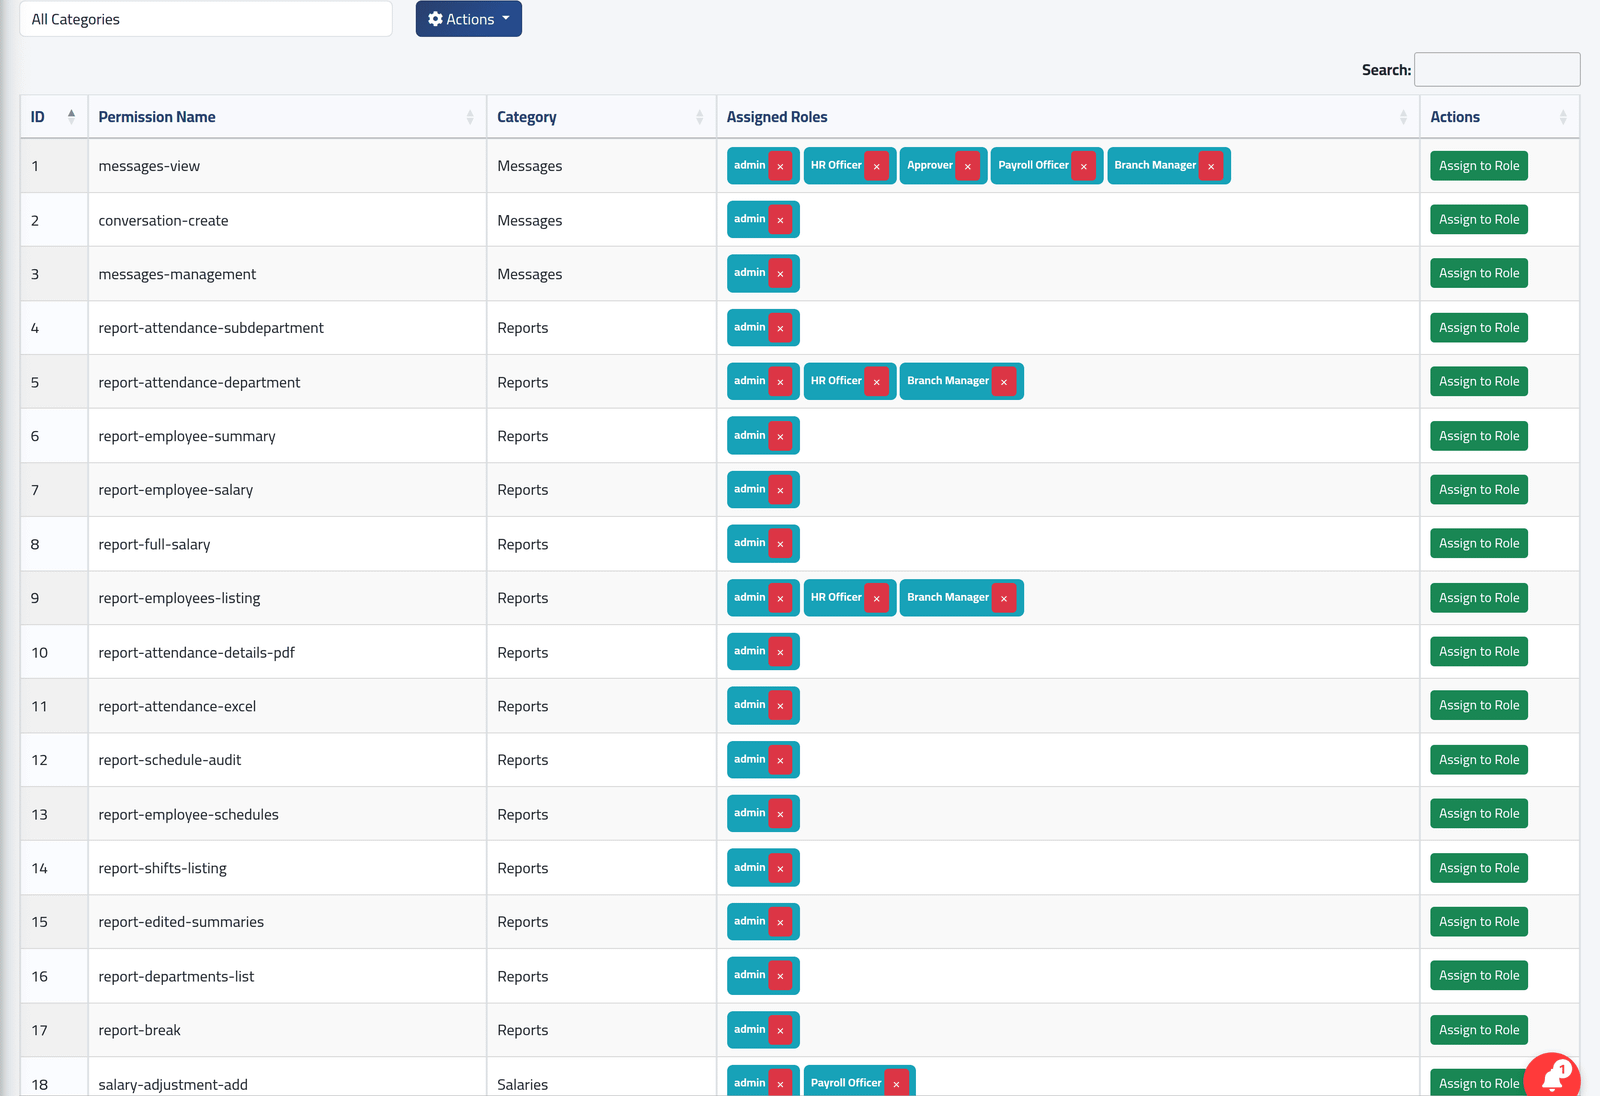Remove Branch Manager from report-employees-listing
The width and height of the screenshot is (1600, 1096).
click(x=1003, y=598)
